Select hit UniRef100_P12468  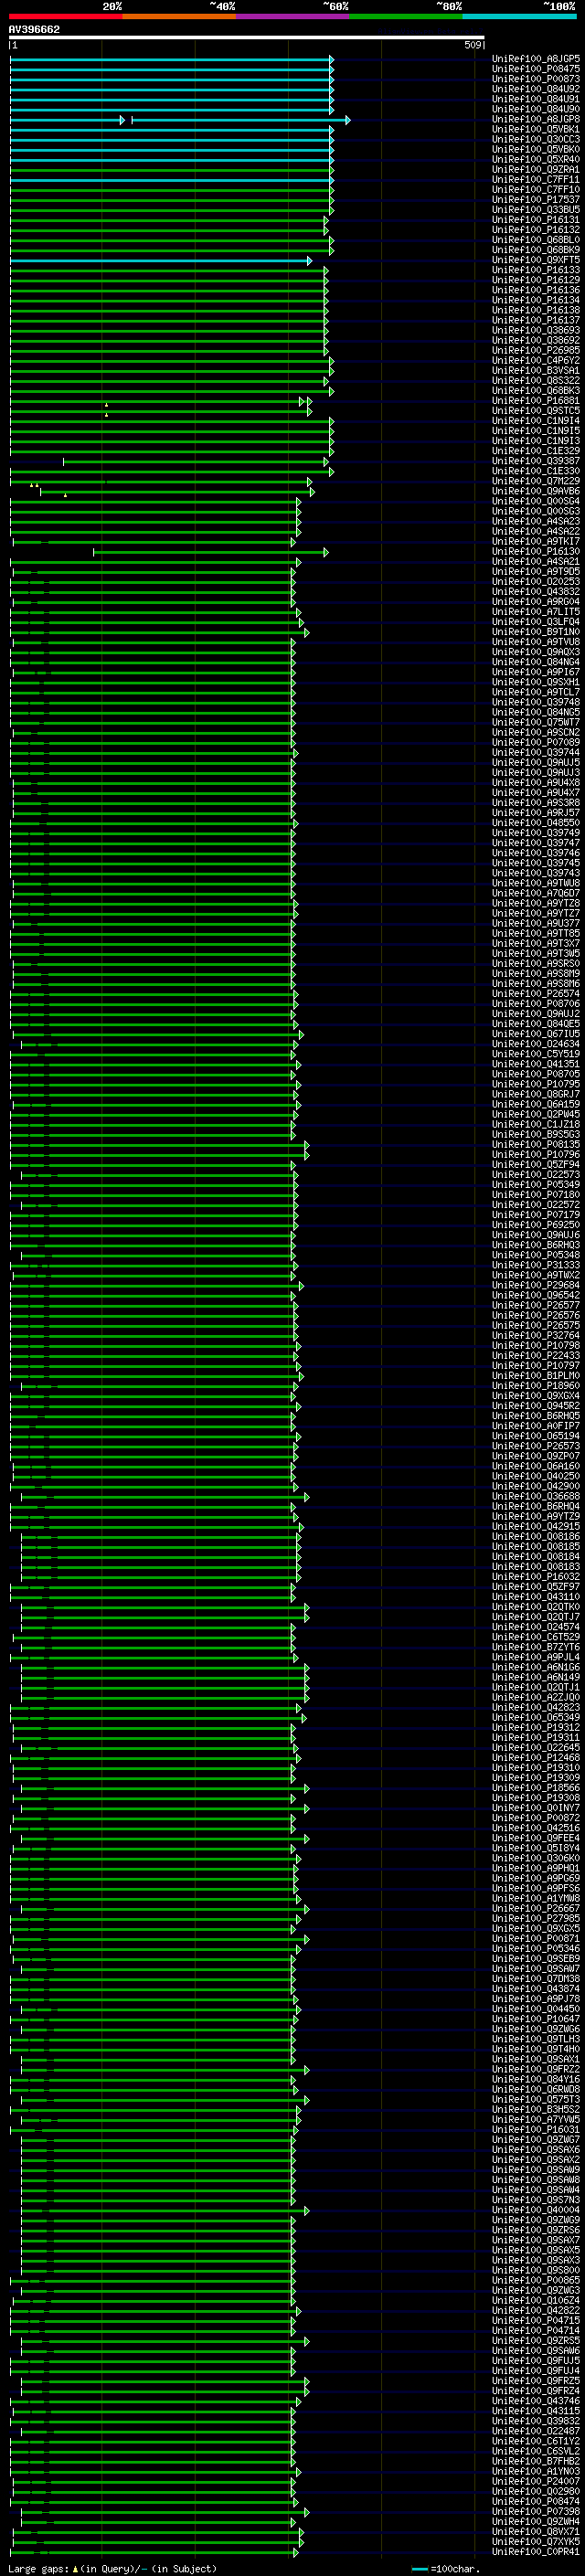click(x=536, y=1758)
